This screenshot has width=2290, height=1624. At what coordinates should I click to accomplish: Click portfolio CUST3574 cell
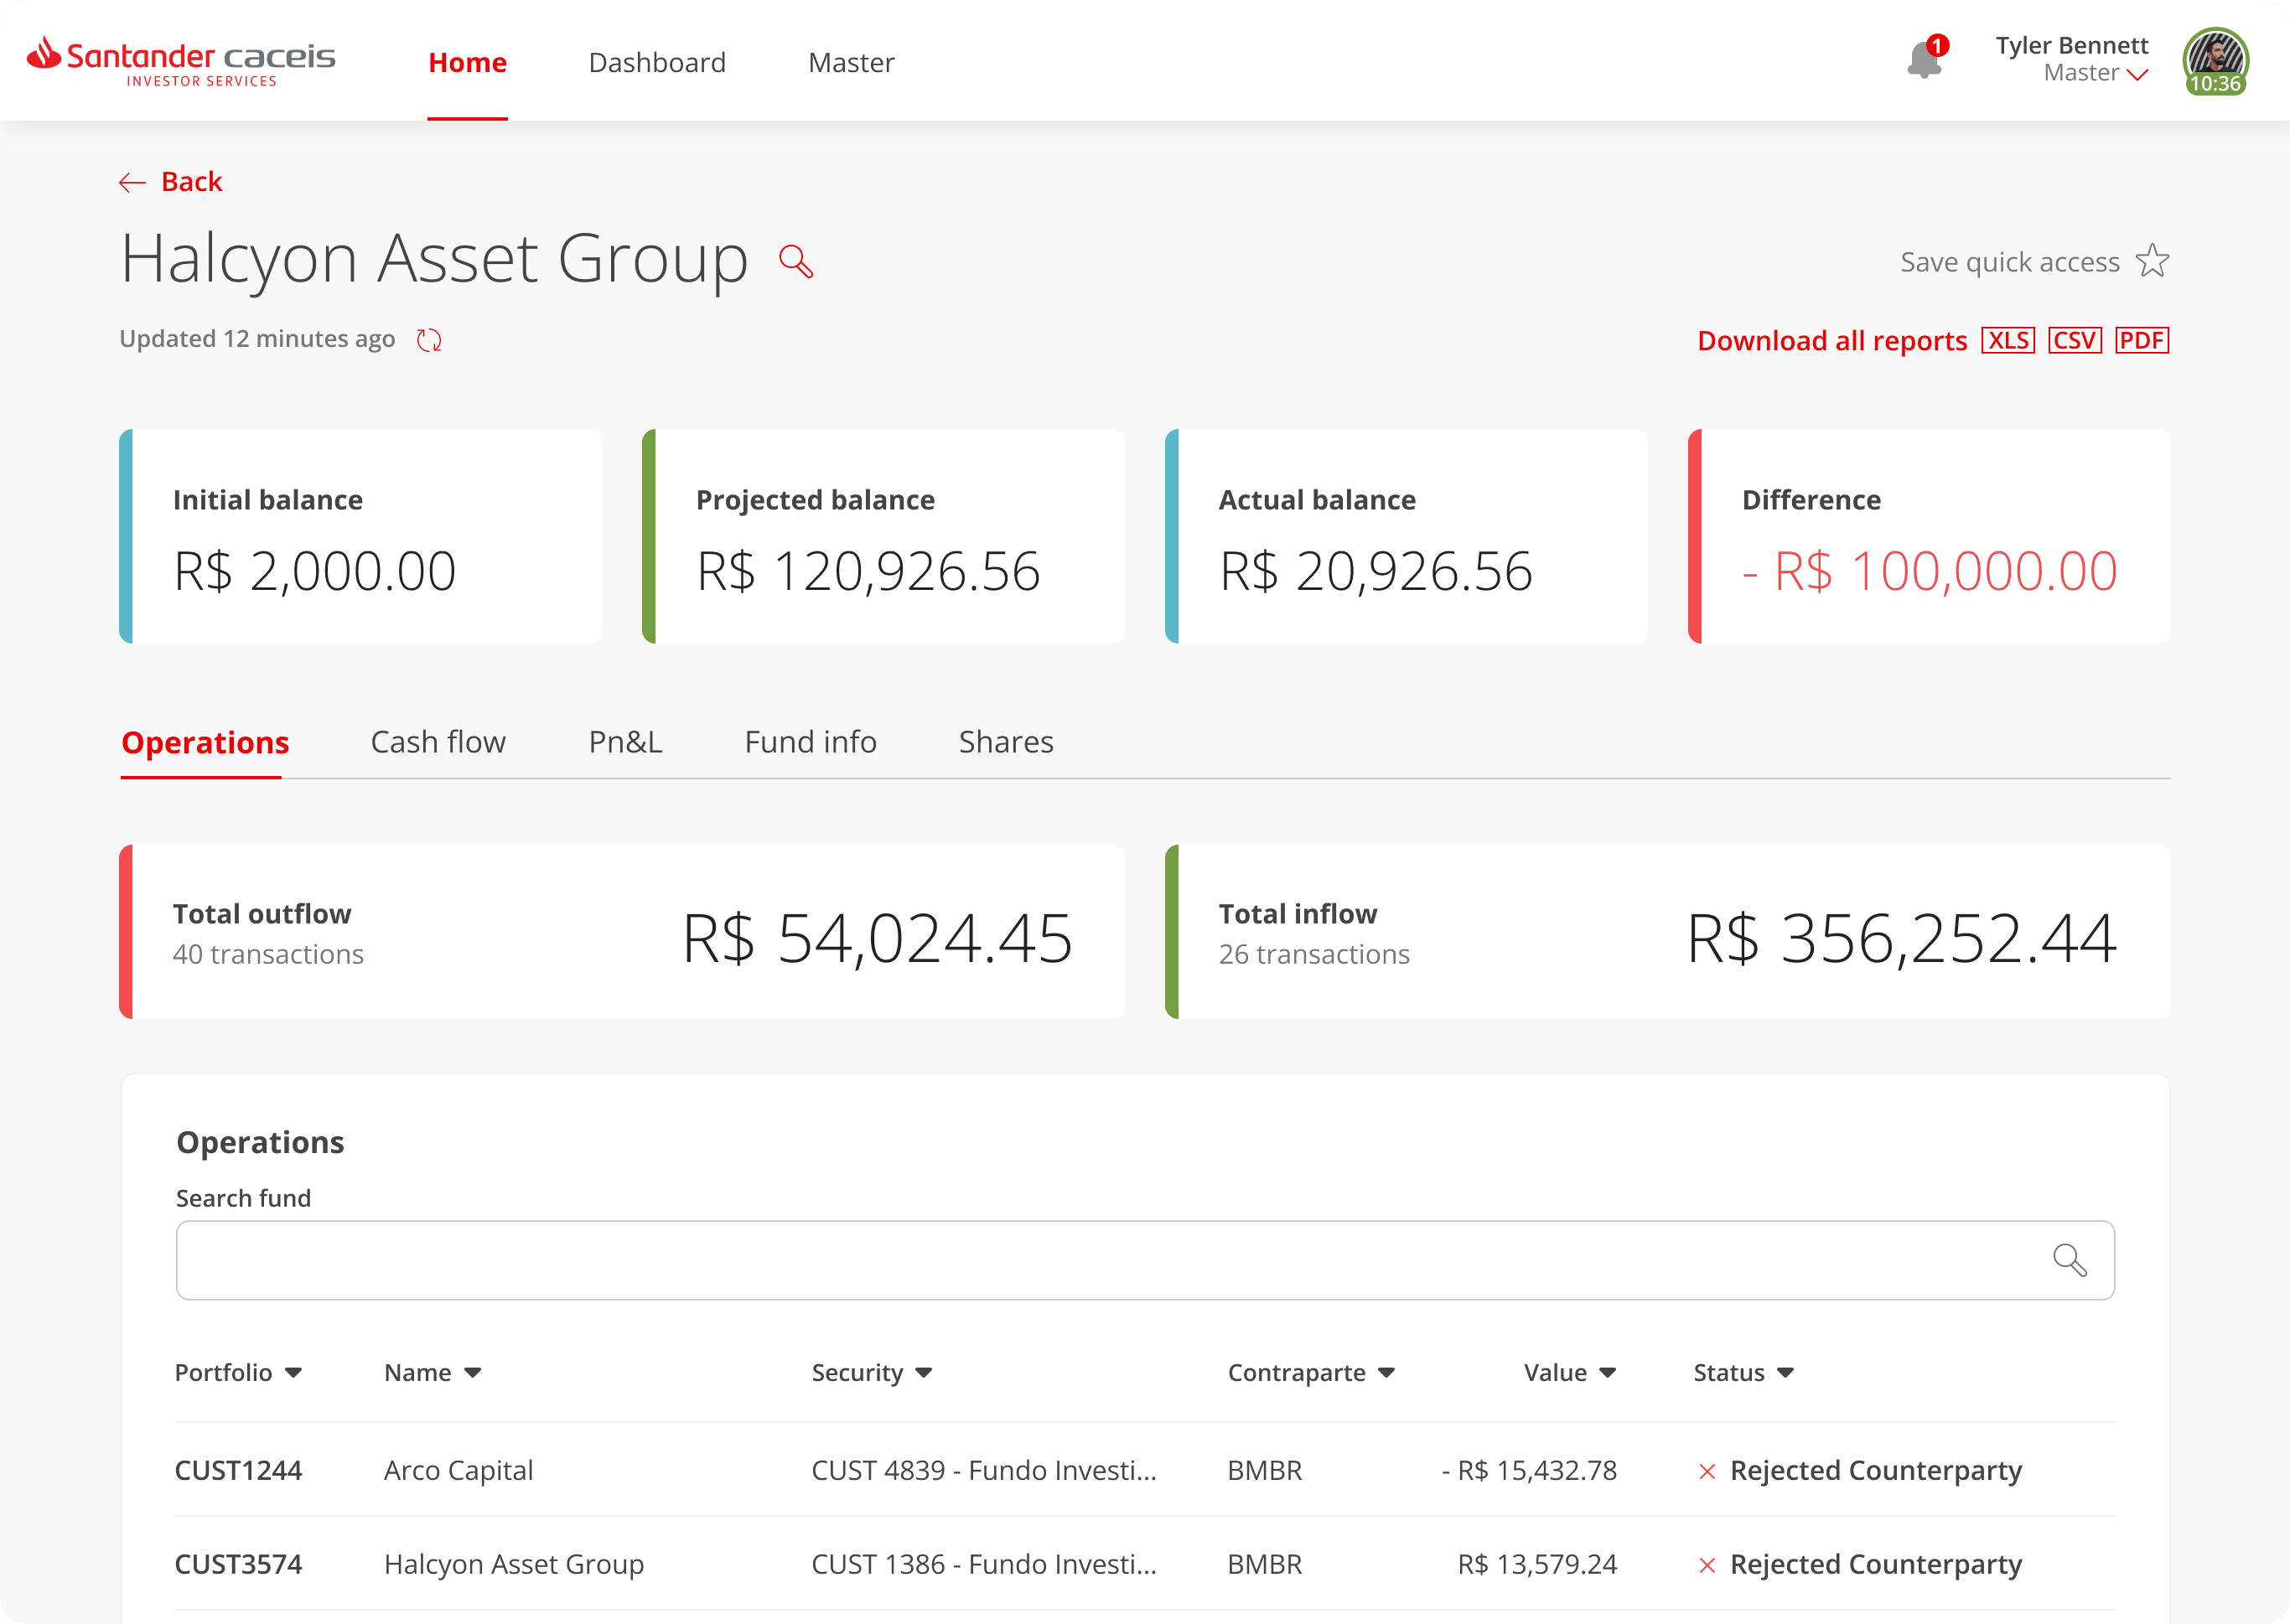238,1565
